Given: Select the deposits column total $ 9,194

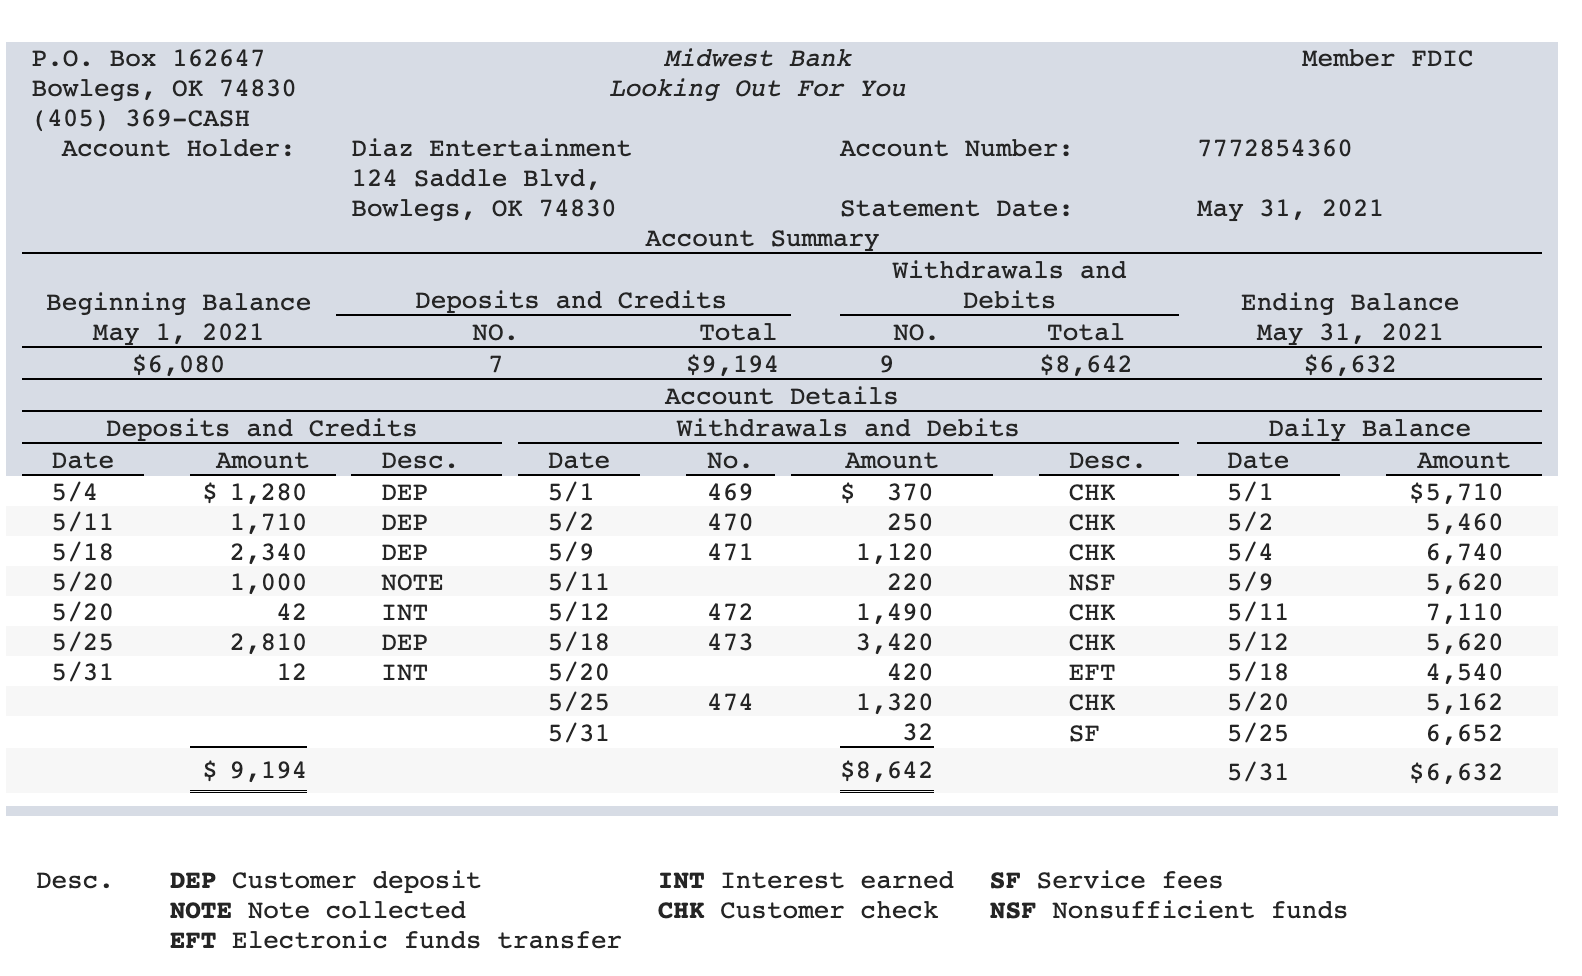Looking at the screenshot, I should coord(255,771).
